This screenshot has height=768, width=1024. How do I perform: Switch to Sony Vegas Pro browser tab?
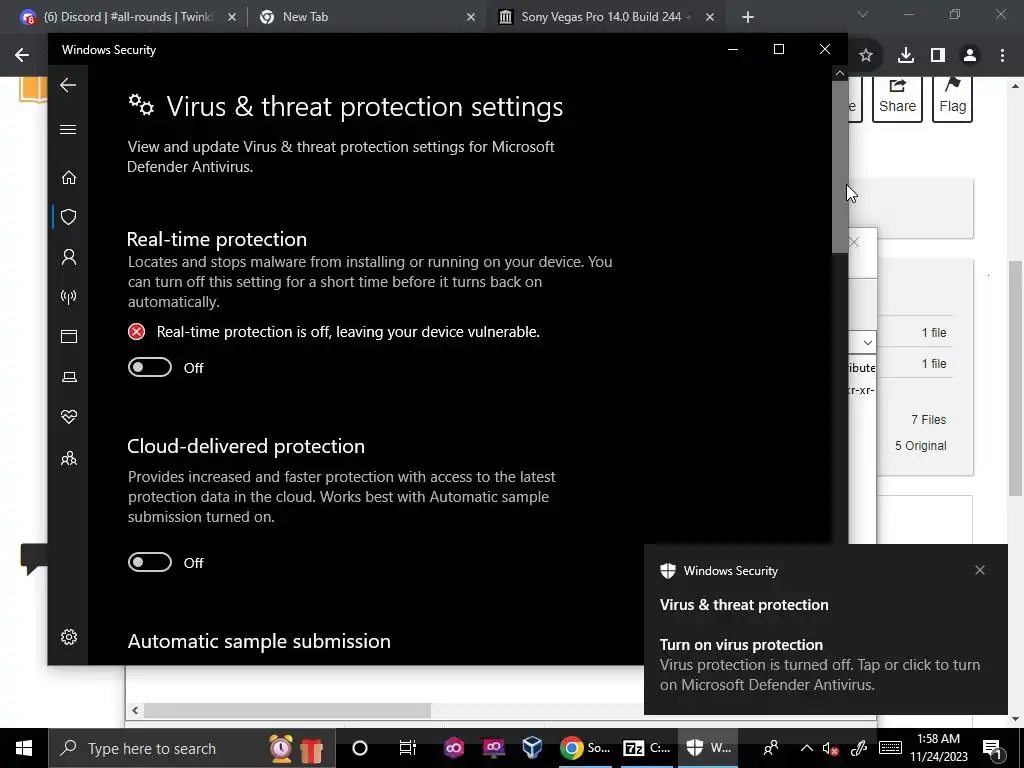601,17
